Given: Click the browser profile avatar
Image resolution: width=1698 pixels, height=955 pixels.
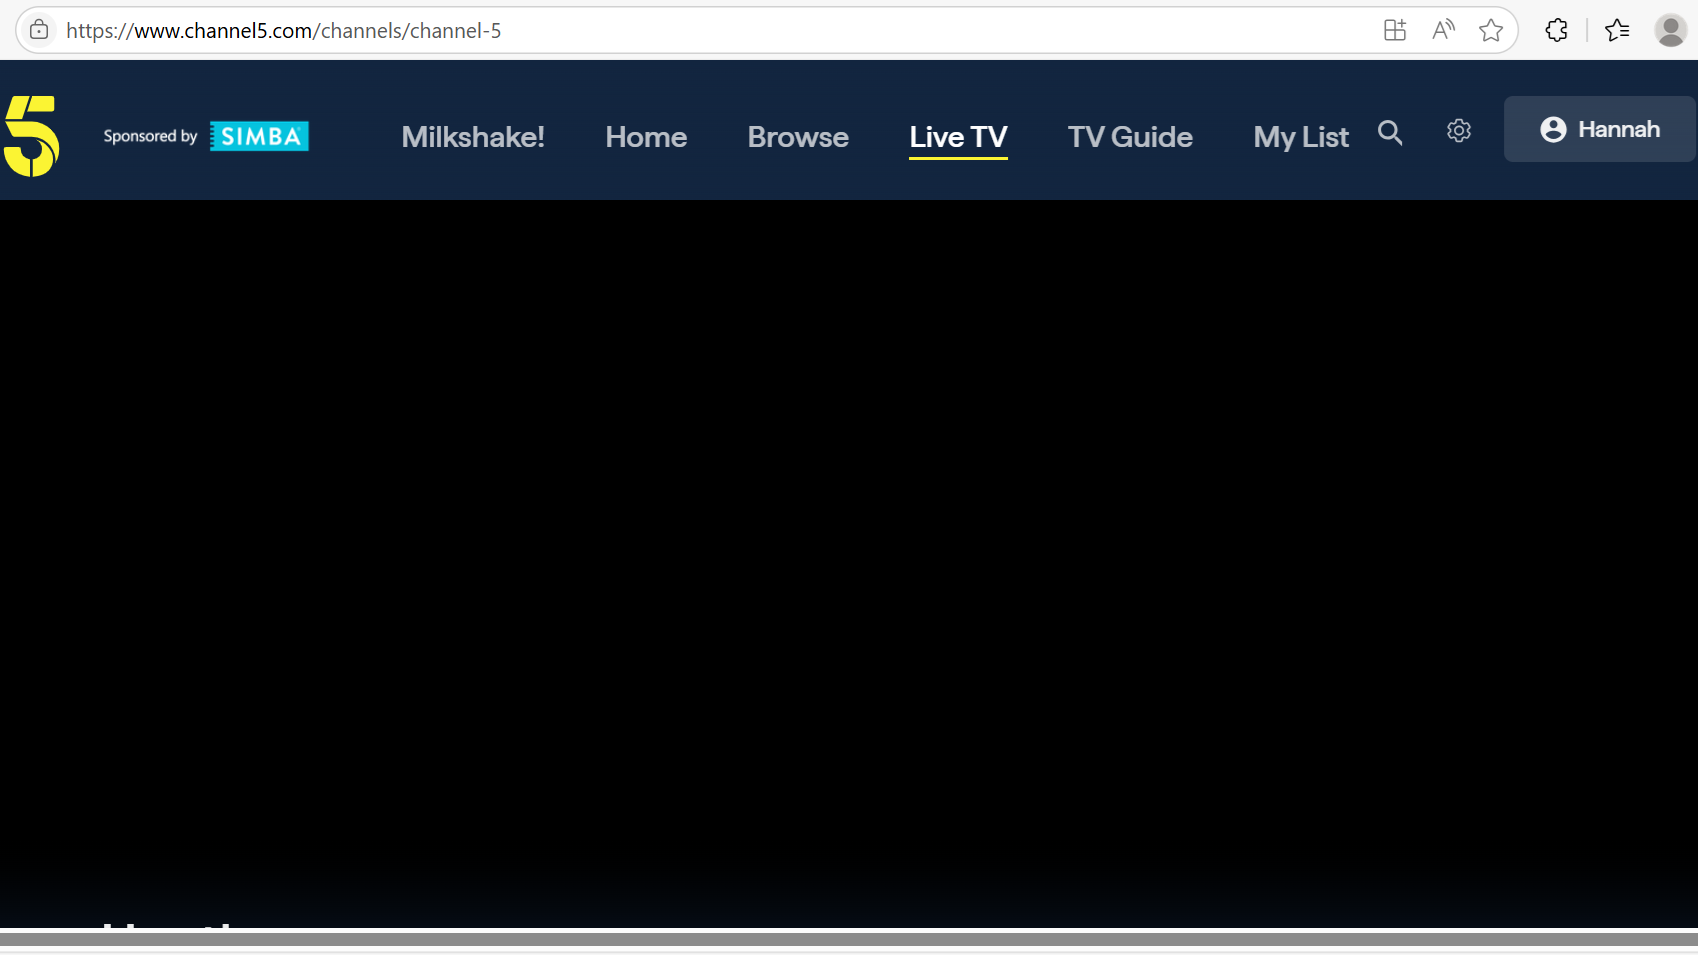Looking at the screenshot, I should (x=1670, y=30).
